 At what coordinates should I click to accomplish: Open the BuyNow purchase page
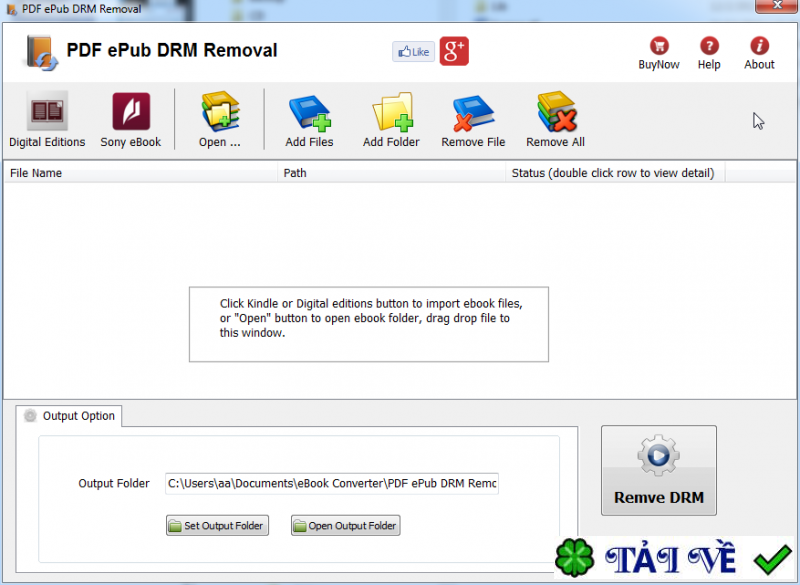pyautogui.click(x=658, y=53)
